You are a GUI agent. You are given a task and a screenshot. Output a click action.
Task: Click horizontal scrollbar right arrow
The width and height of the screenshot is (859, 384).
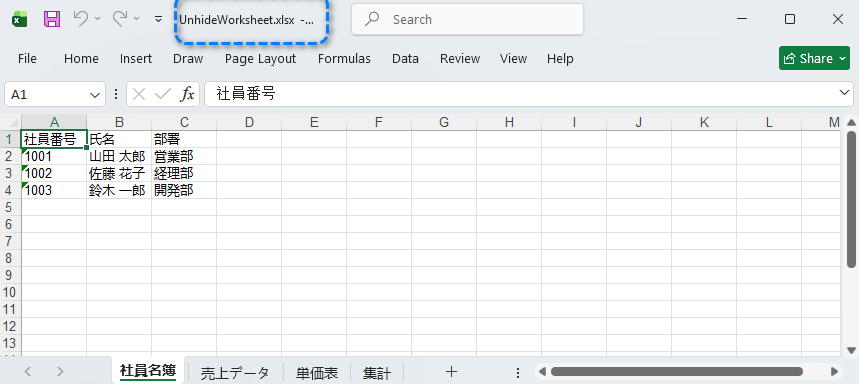point(834,372)
